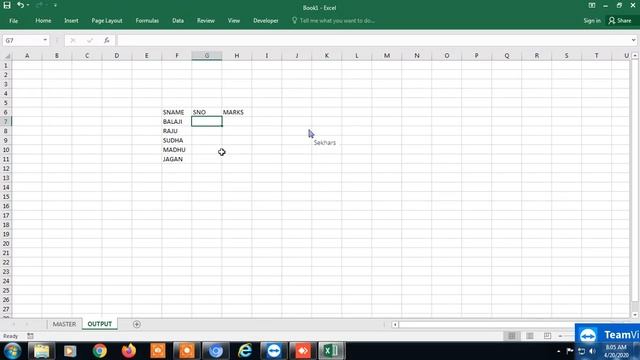Click the SNAME header cell
Viewport: 640px width, 360px height.
coord(177,112)
